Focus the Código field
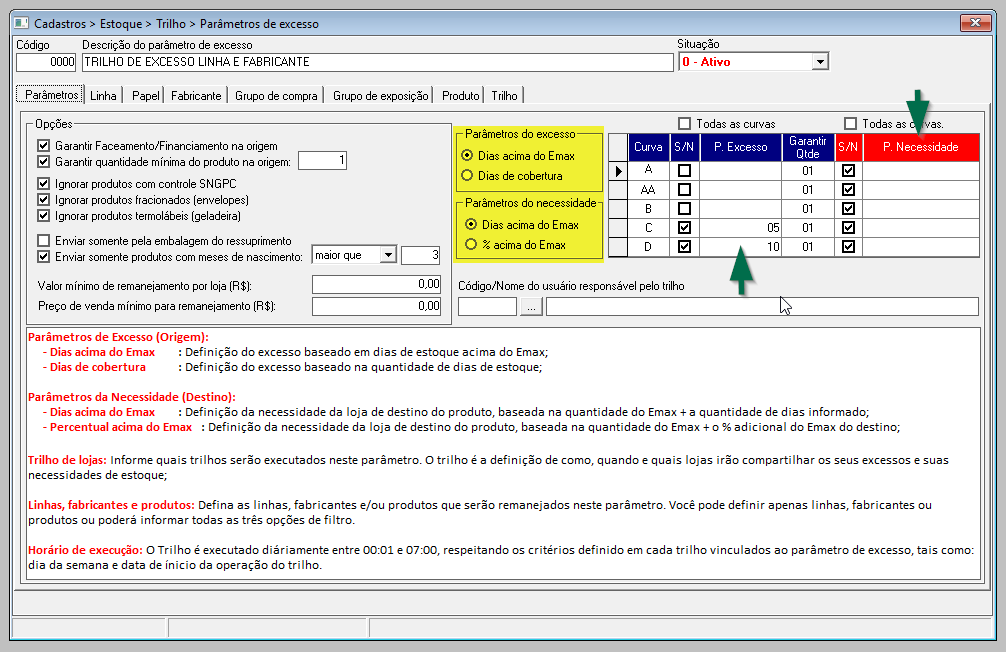Viewport: 1006px width, 652px height. (46, 62)
